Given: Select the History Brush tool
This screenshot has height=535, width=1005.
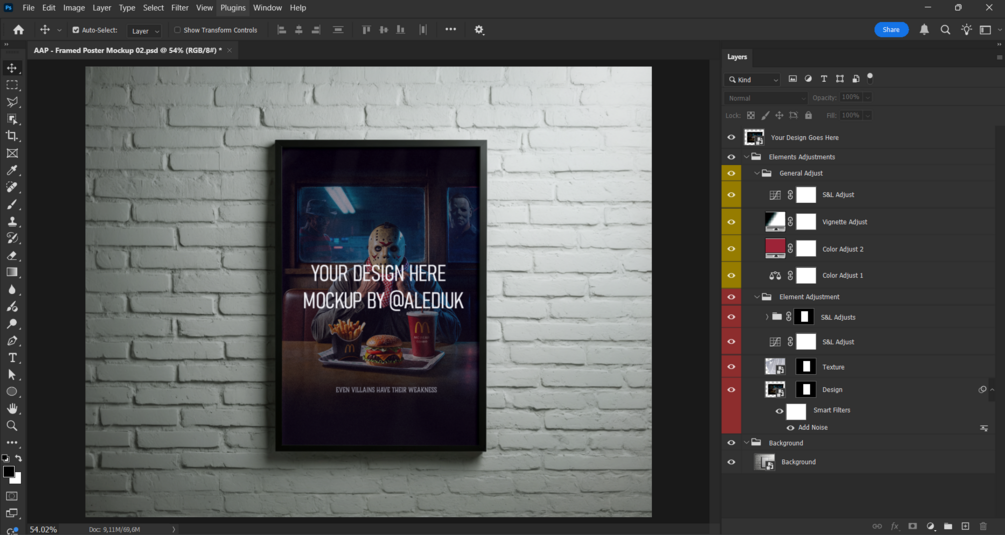Looking at the screenshot, I should point(12,238).
